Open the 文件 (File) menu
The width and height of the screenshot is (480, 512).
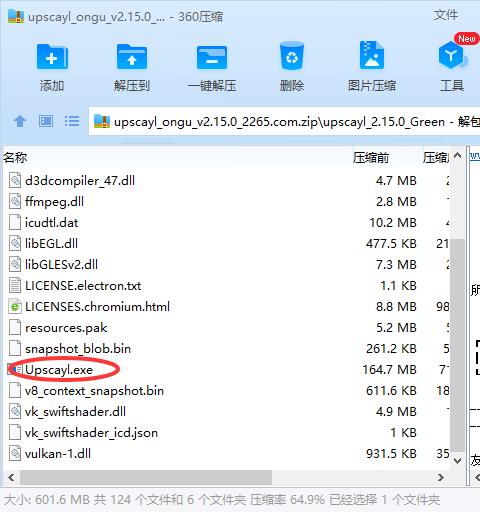446,15
